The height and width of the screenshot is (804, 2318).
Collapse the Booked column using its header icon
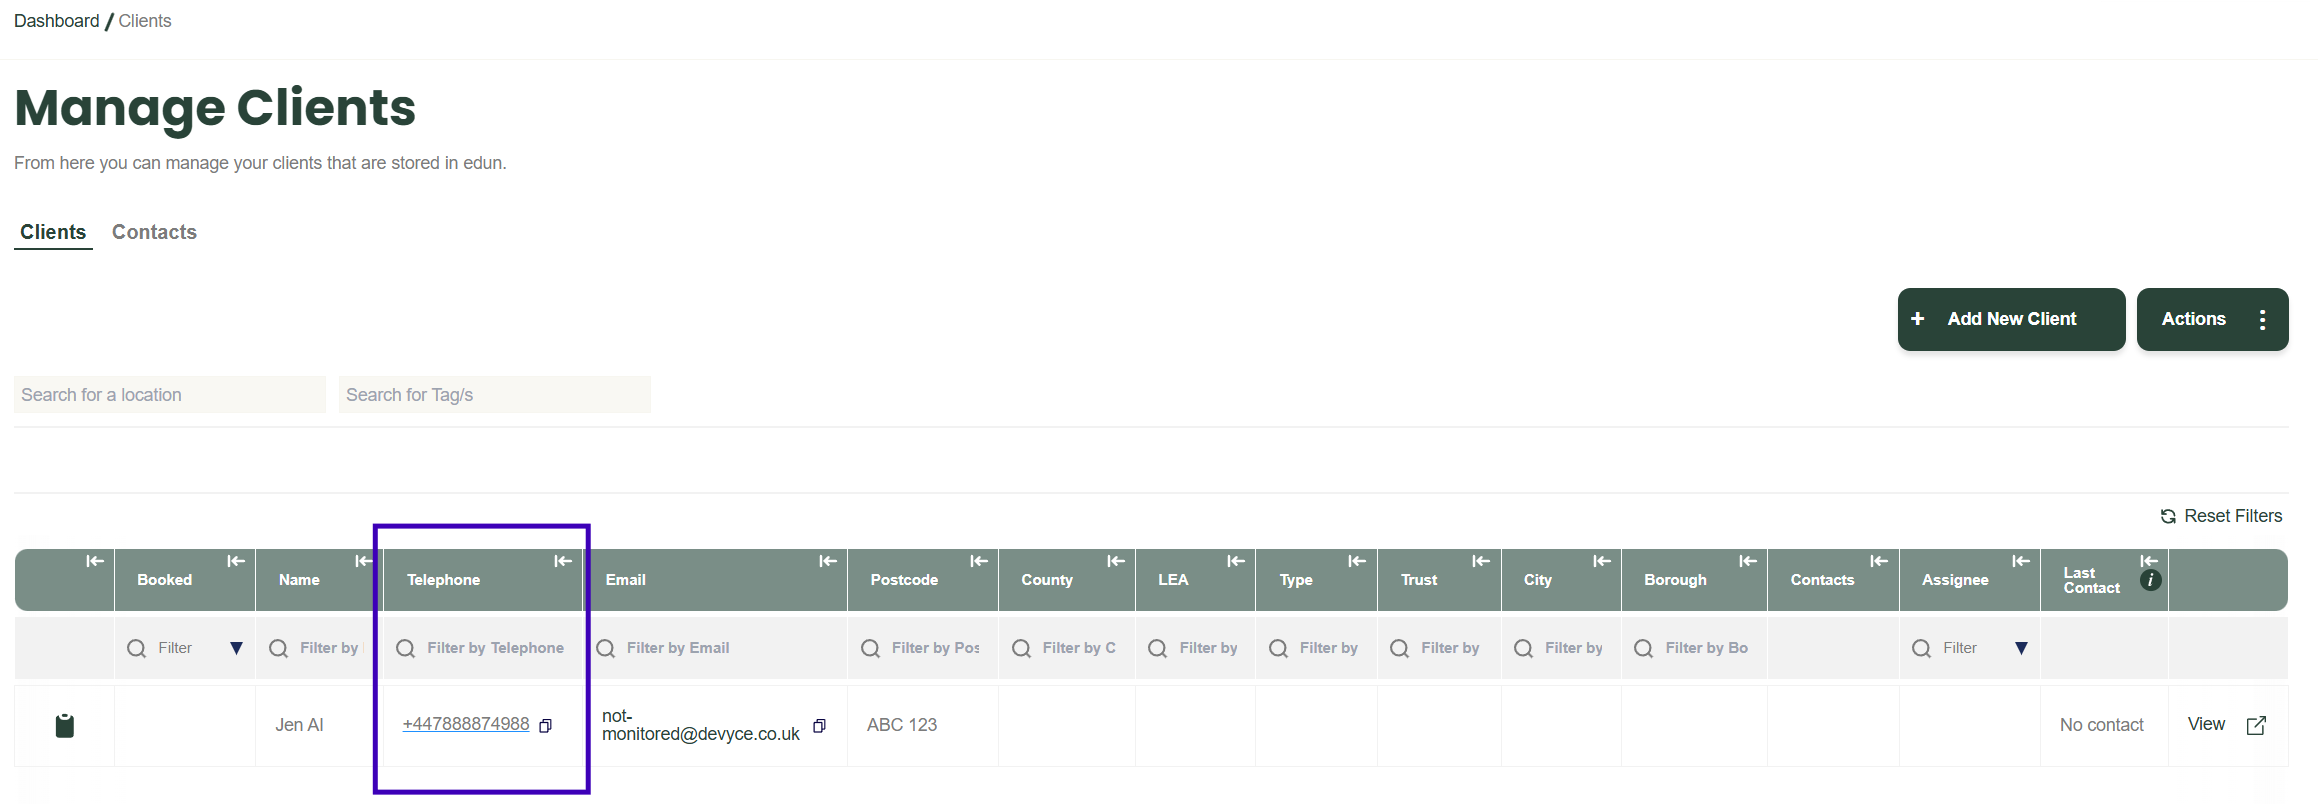click(x=236, y=562)
